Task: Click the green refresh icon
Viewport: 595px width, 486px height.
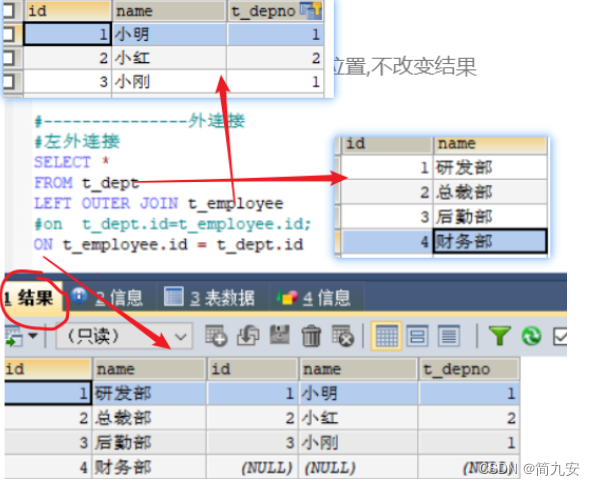Action: coord(531,336)
